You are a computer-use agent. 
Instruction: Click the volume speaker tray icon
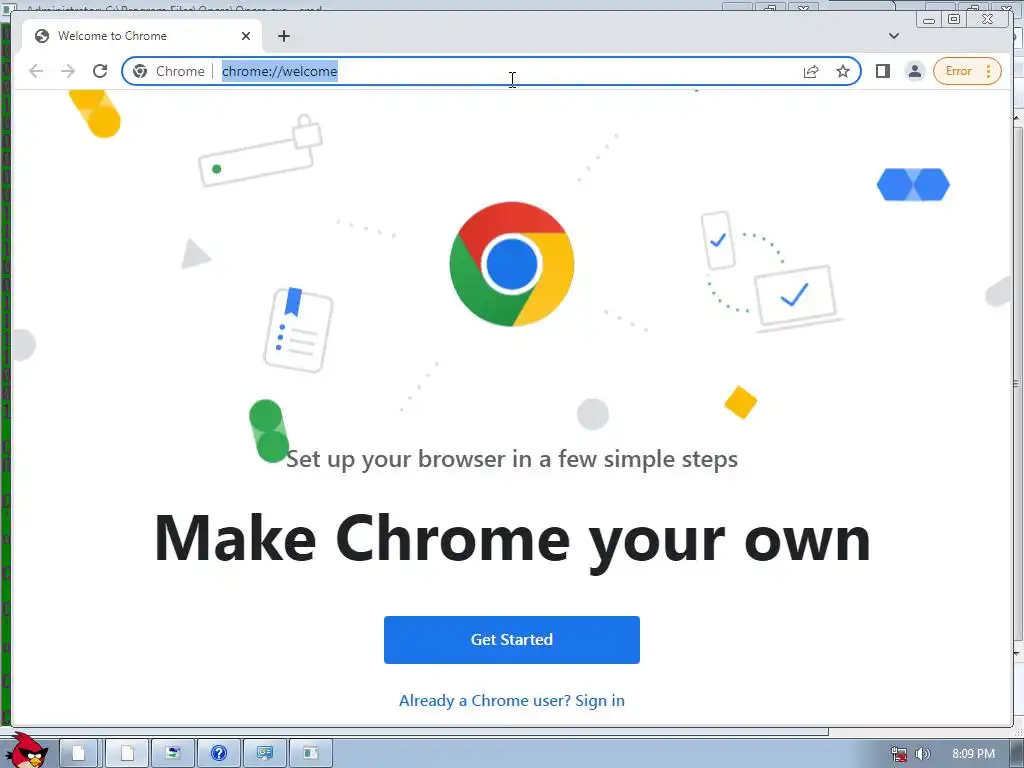pyautogui.click(x=922, y=754)
